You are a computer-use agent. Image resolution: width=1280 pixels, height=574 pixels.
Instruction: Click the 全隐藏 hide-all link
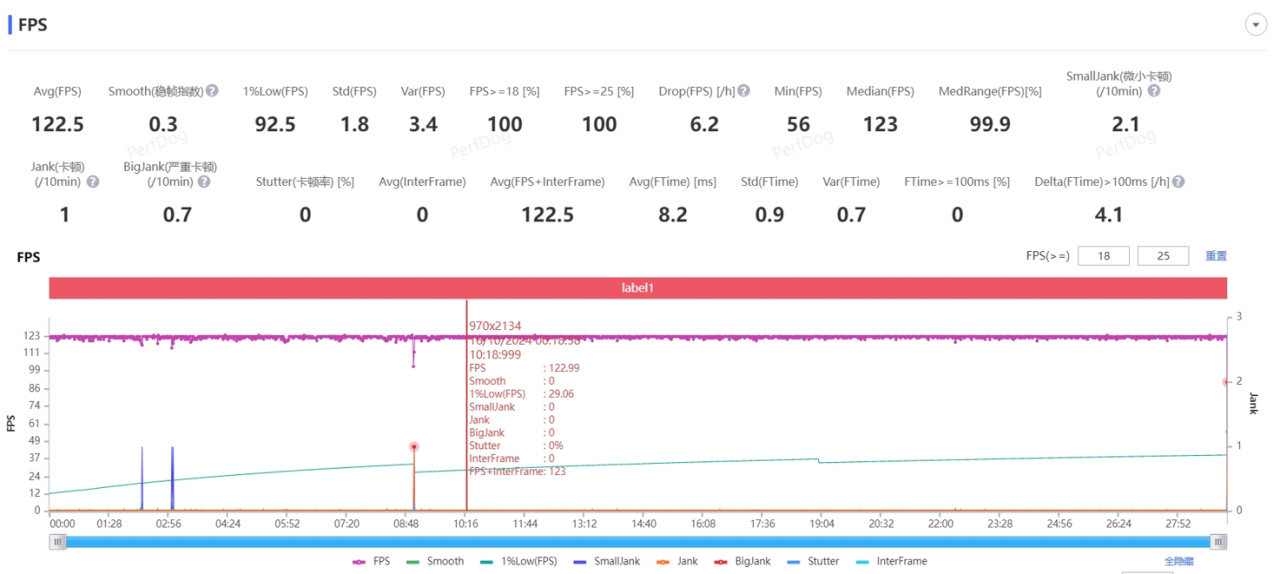tap(1180, 561)
